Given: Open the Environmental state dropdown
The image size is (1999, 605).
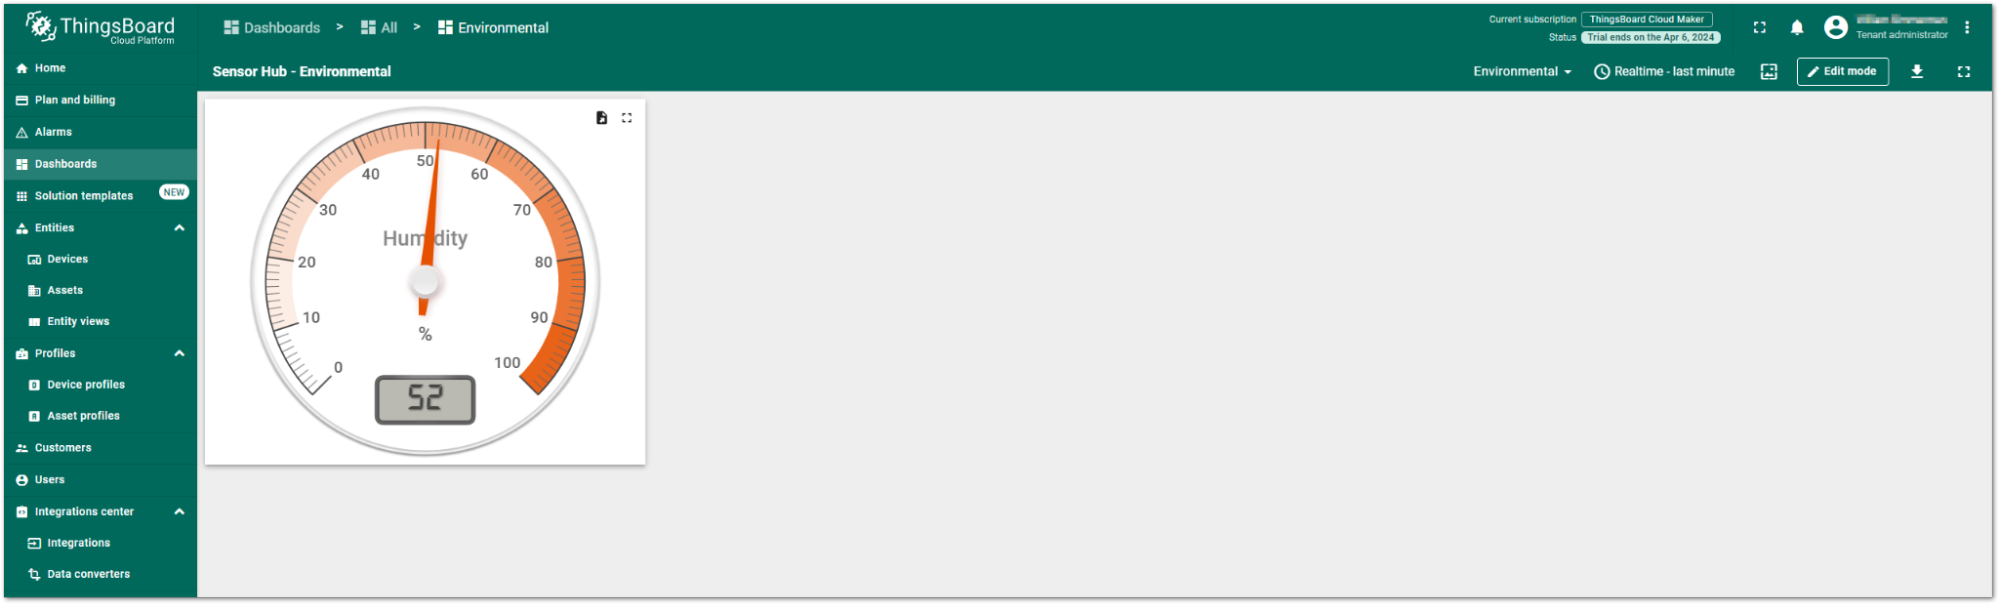Looking at the screenshot, I should (x=1522, y=72).
